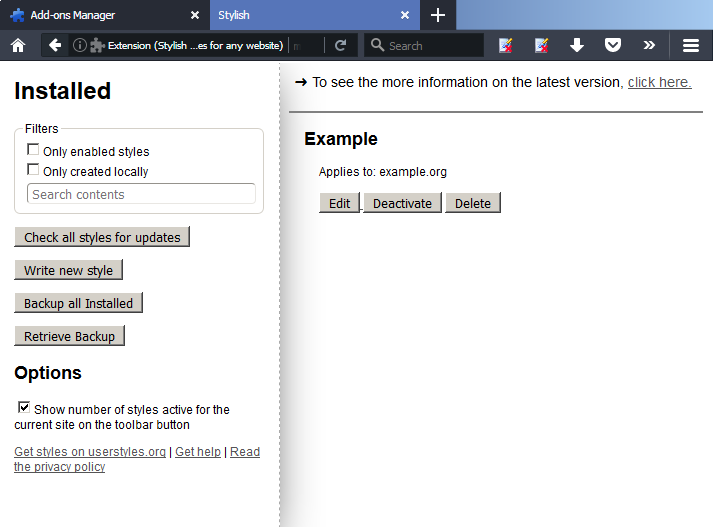Open the 'click here' latest version link
Image resolution: width=713 pixels, height=527 pixels.
point(659,82)
